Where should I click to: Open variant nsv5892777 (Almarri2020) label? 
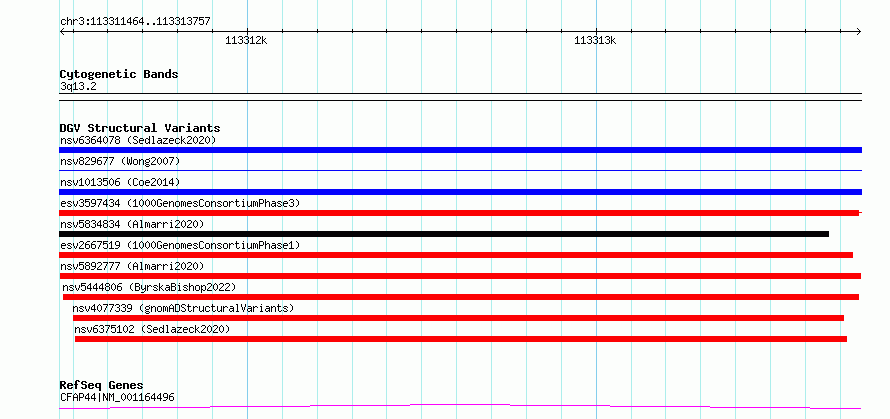pyautogui.click(x=132, y=266)
